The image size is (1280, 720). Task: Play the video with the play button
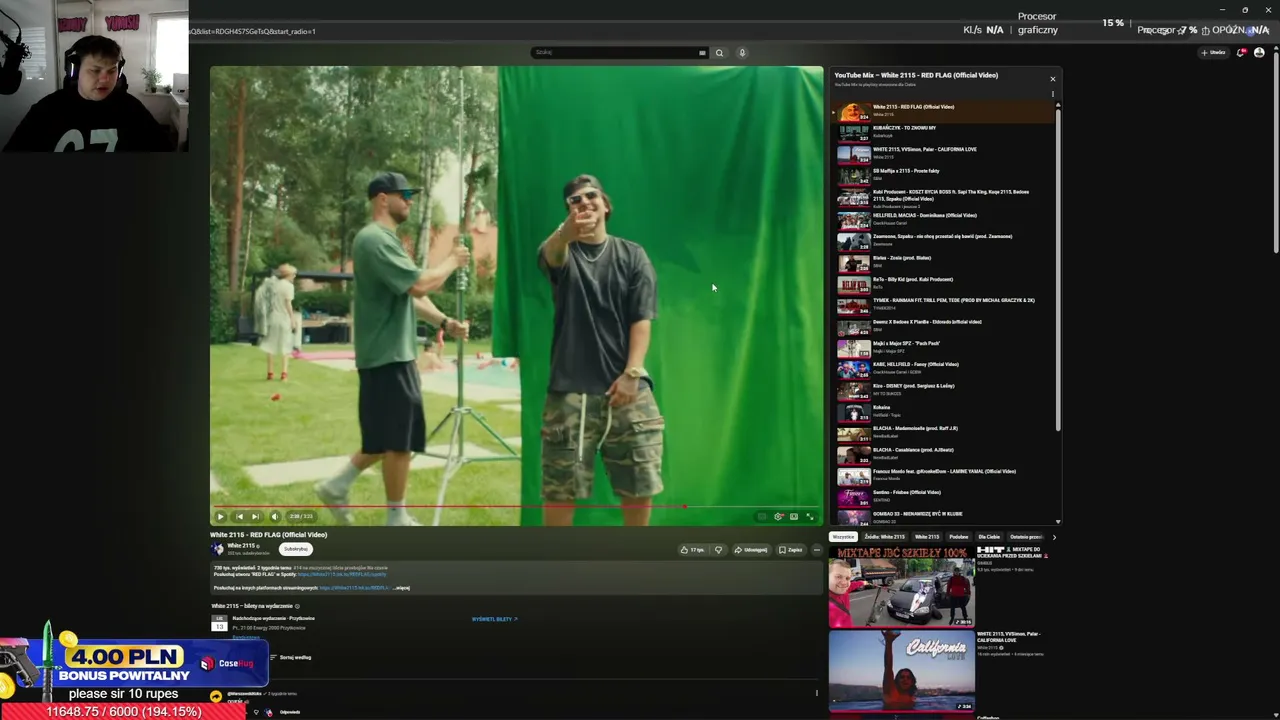point(221,516)
